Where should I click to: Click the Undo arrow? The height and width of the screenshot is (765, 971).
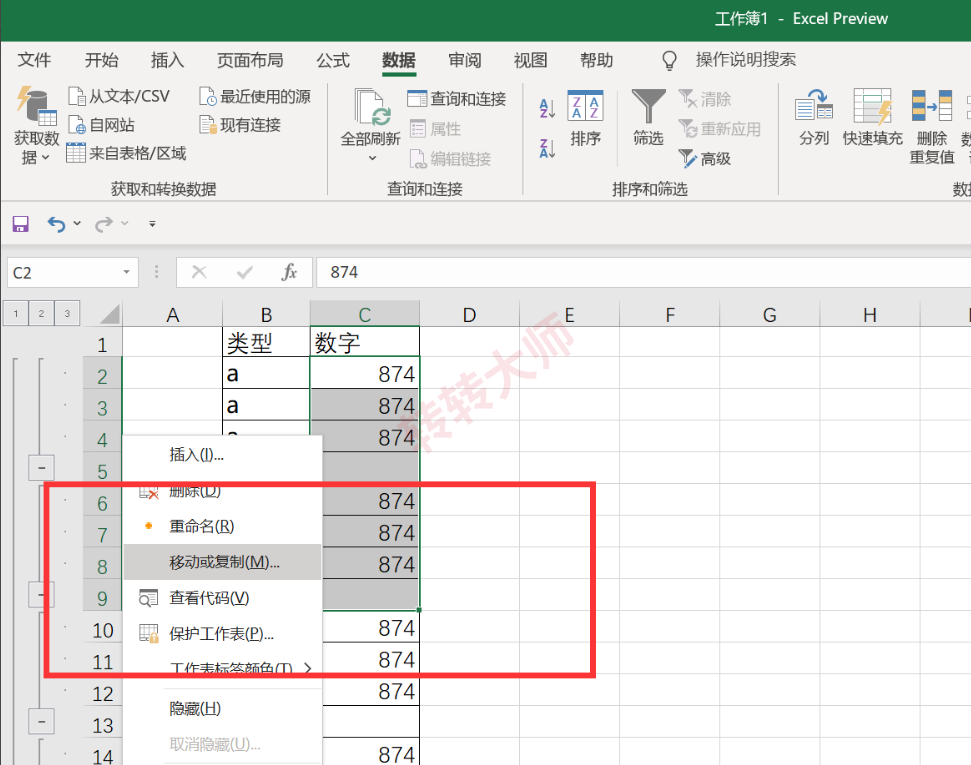pyautogui.click(x=56, y=224)
